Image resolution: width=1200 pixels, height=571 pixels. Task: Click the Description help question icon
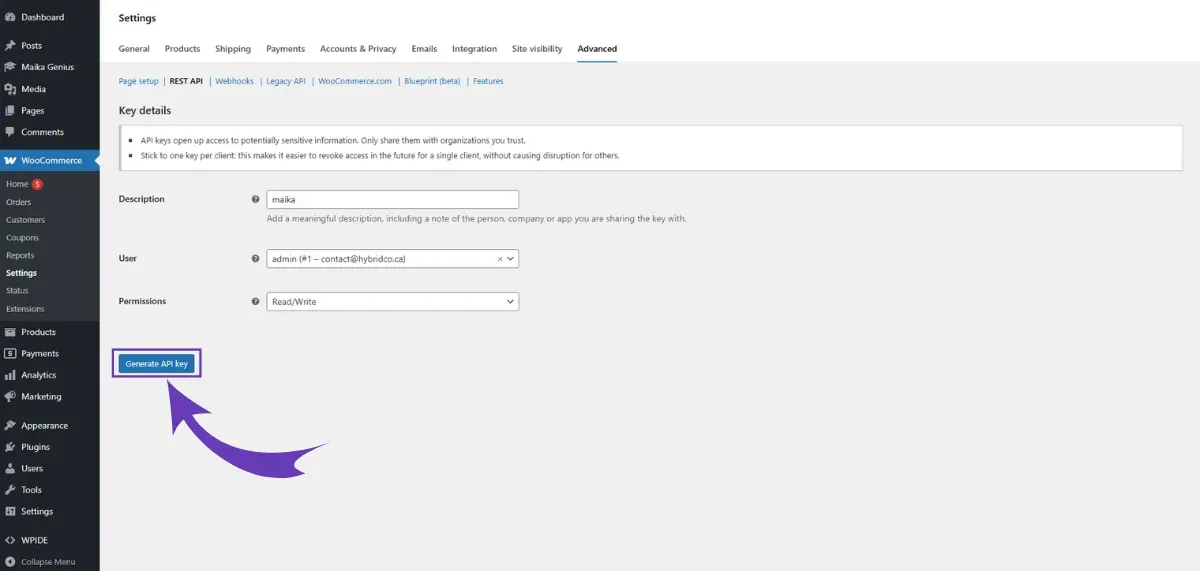[256, 199]
